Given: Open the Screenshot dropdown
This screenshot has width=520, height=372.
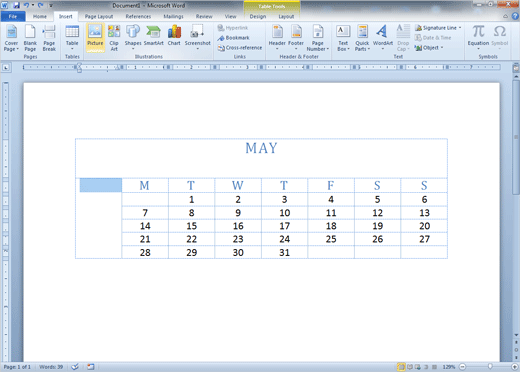Looking at the screenshot, I should tap(197, 37).
